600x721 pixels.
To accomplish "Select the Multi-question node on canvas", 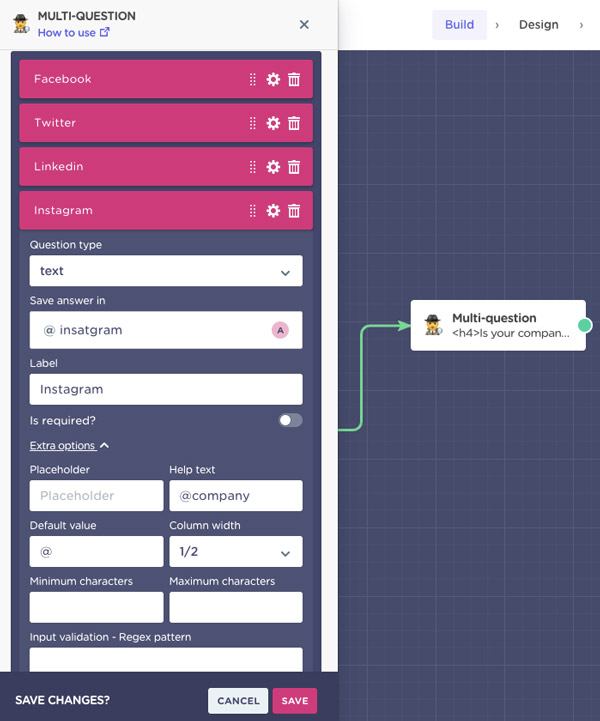I will 498,326.
